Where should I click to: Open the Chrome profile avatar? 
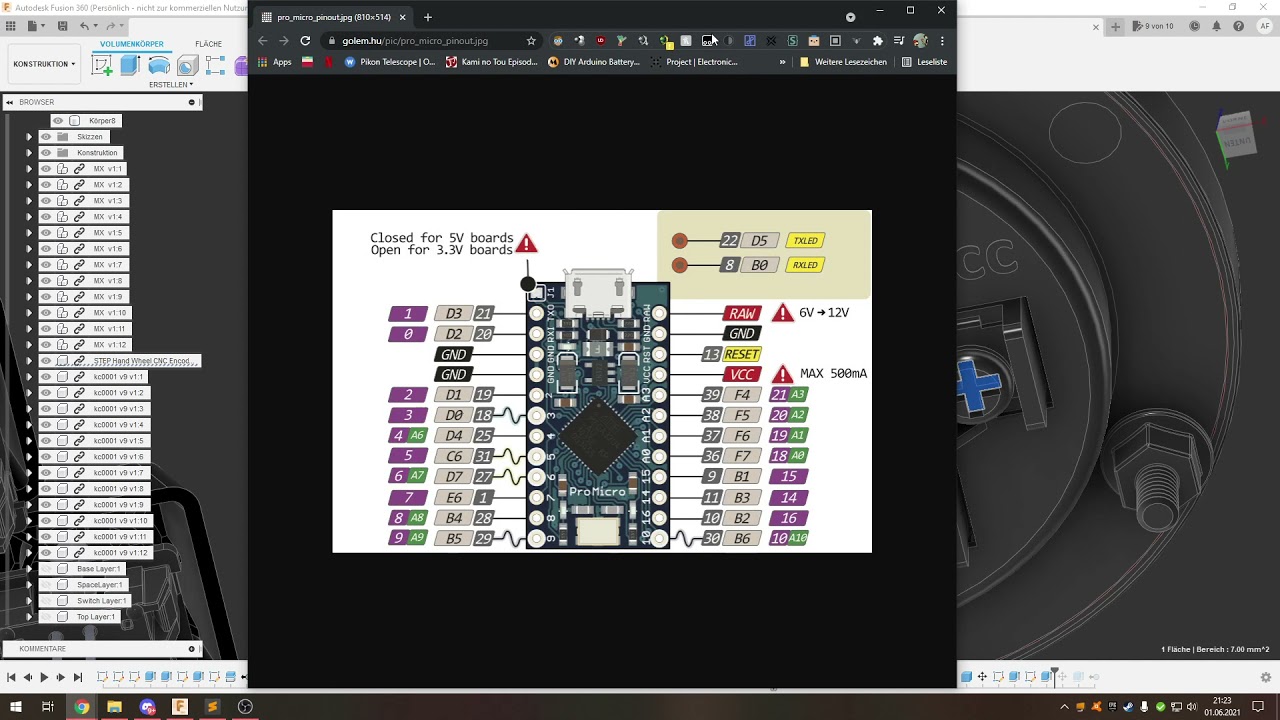pos(920,41)
